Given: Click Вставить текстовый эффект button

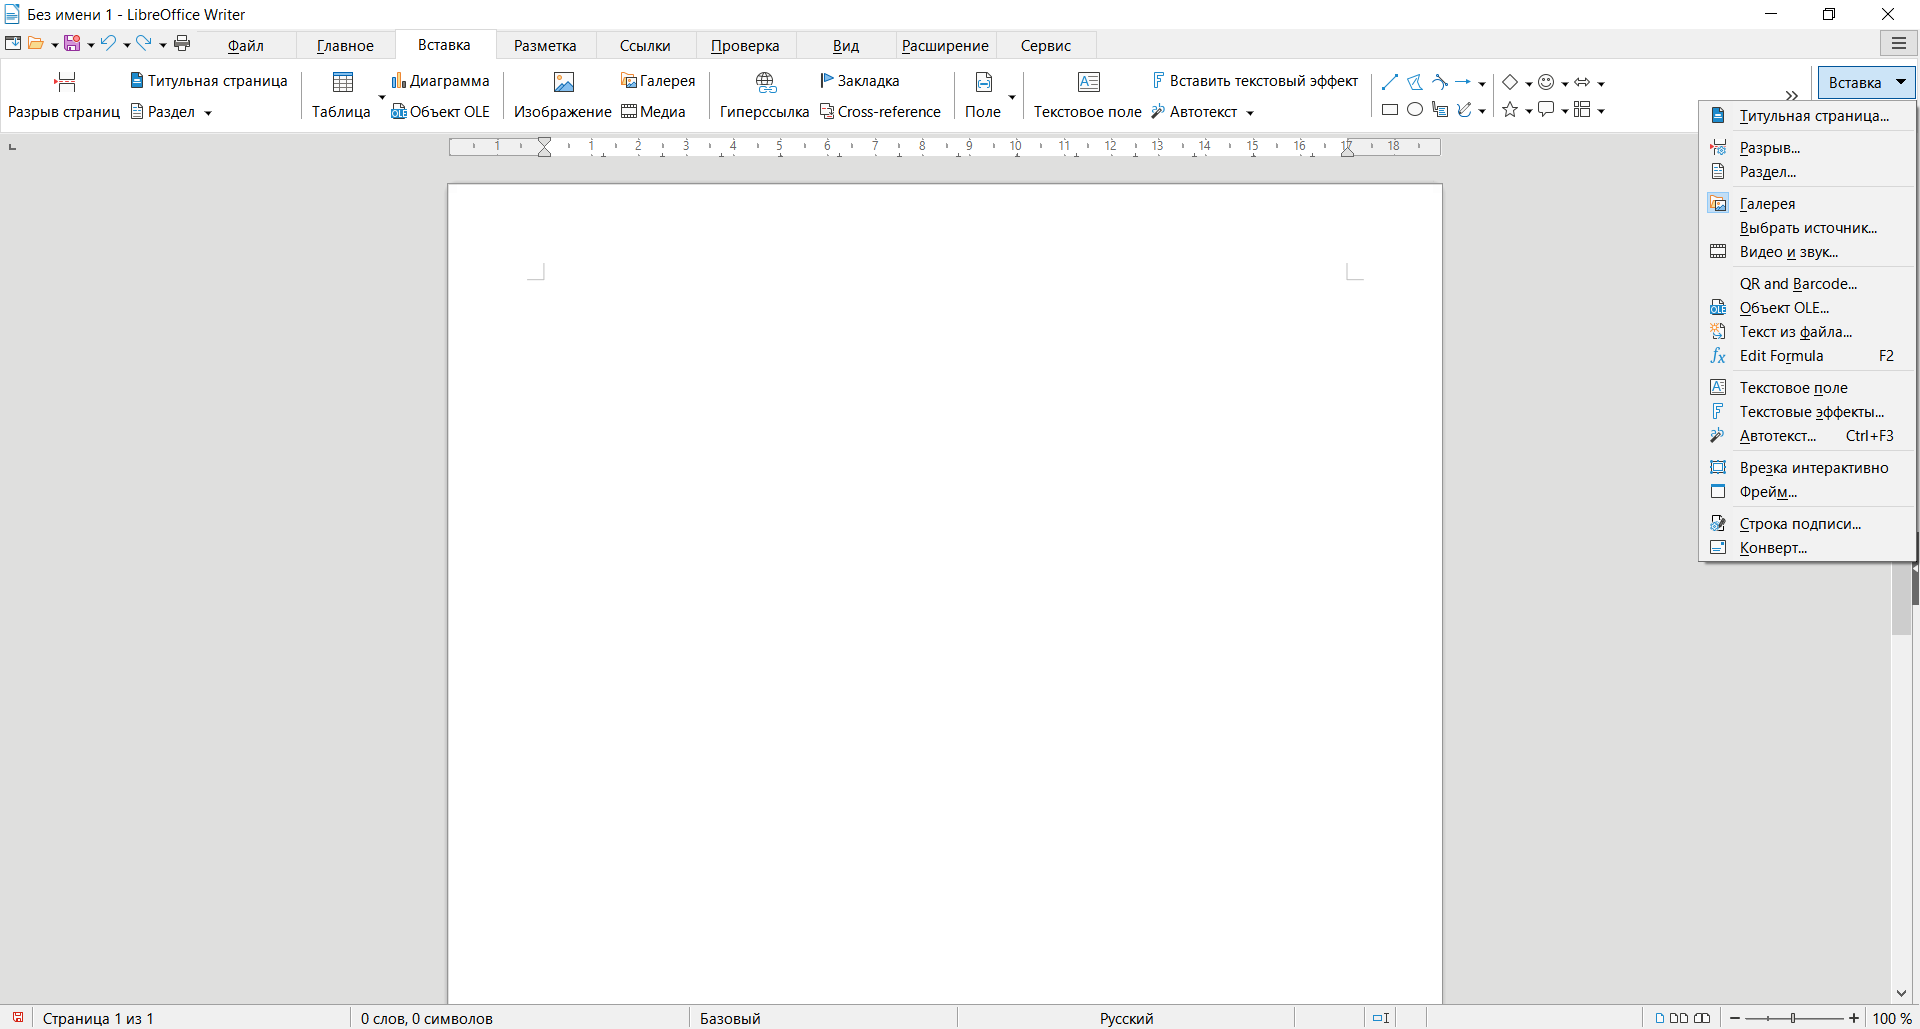Looking at the screenshot, I should (x=1255, y=81).
